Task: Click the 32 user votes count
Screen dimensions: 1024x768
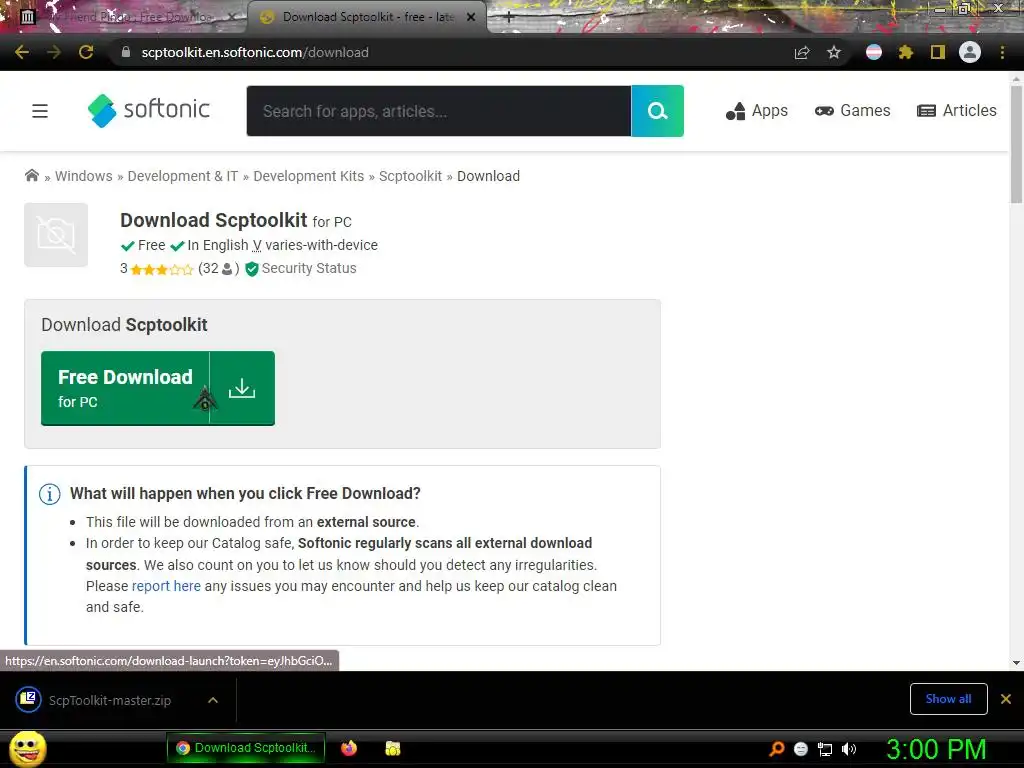Action: pyautogui.click(x=218, y=268)
